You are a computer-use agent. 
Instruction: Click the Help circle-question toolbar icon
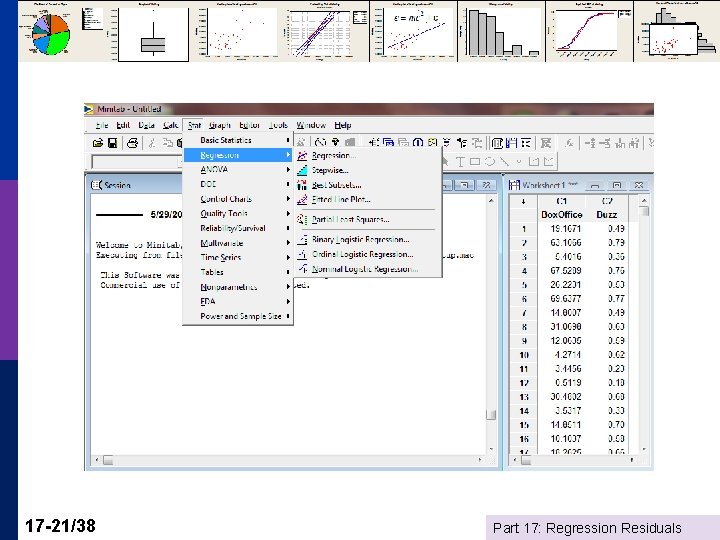point(418,143)
